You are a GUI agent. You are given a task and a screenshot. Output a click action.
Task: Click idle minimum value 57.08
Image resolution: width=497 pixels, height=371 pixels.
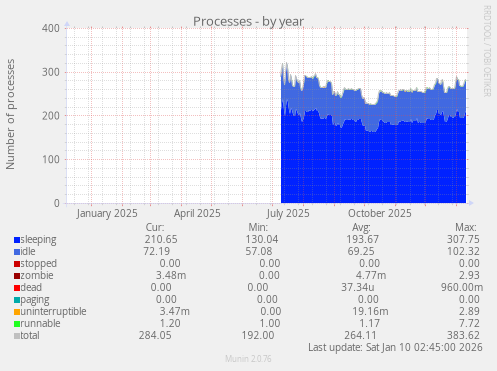[x=259, y=251]
